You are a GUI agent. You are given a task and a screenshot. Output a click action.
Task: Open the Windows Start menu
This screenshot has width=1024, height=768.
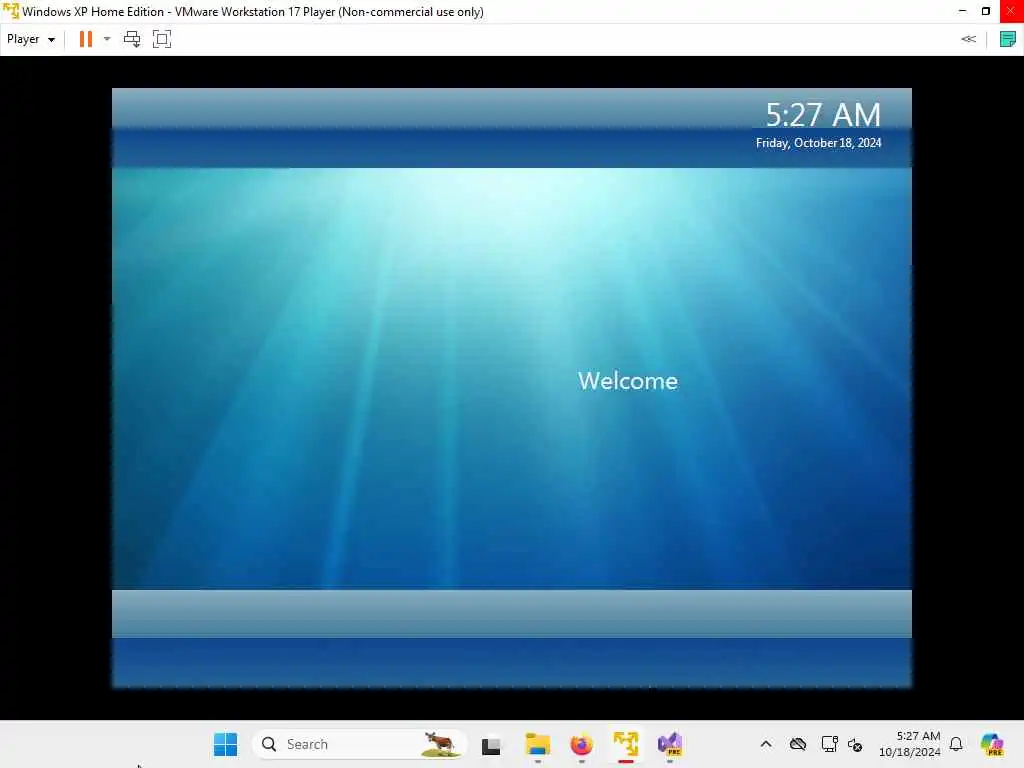point(226,744)
